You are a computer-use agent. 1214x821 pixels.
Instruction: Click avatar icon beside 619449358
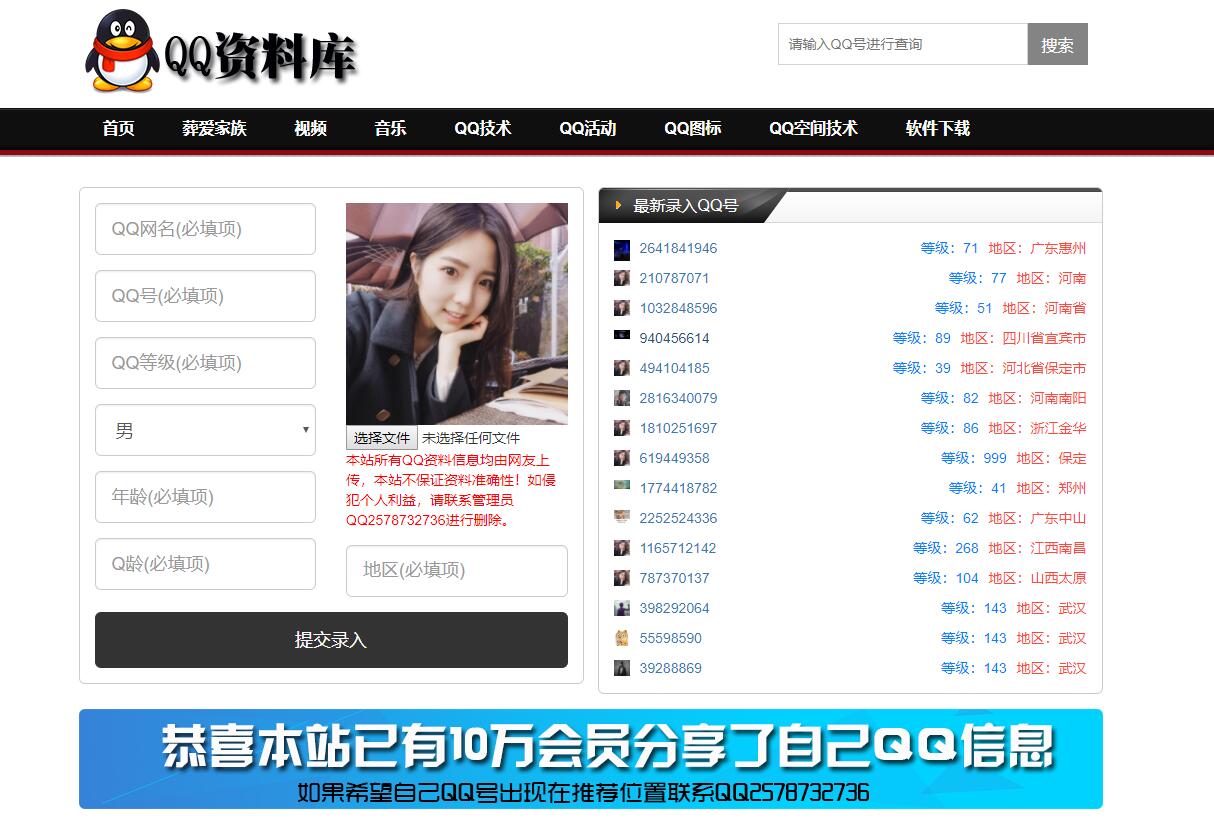[x=622, y=458]
